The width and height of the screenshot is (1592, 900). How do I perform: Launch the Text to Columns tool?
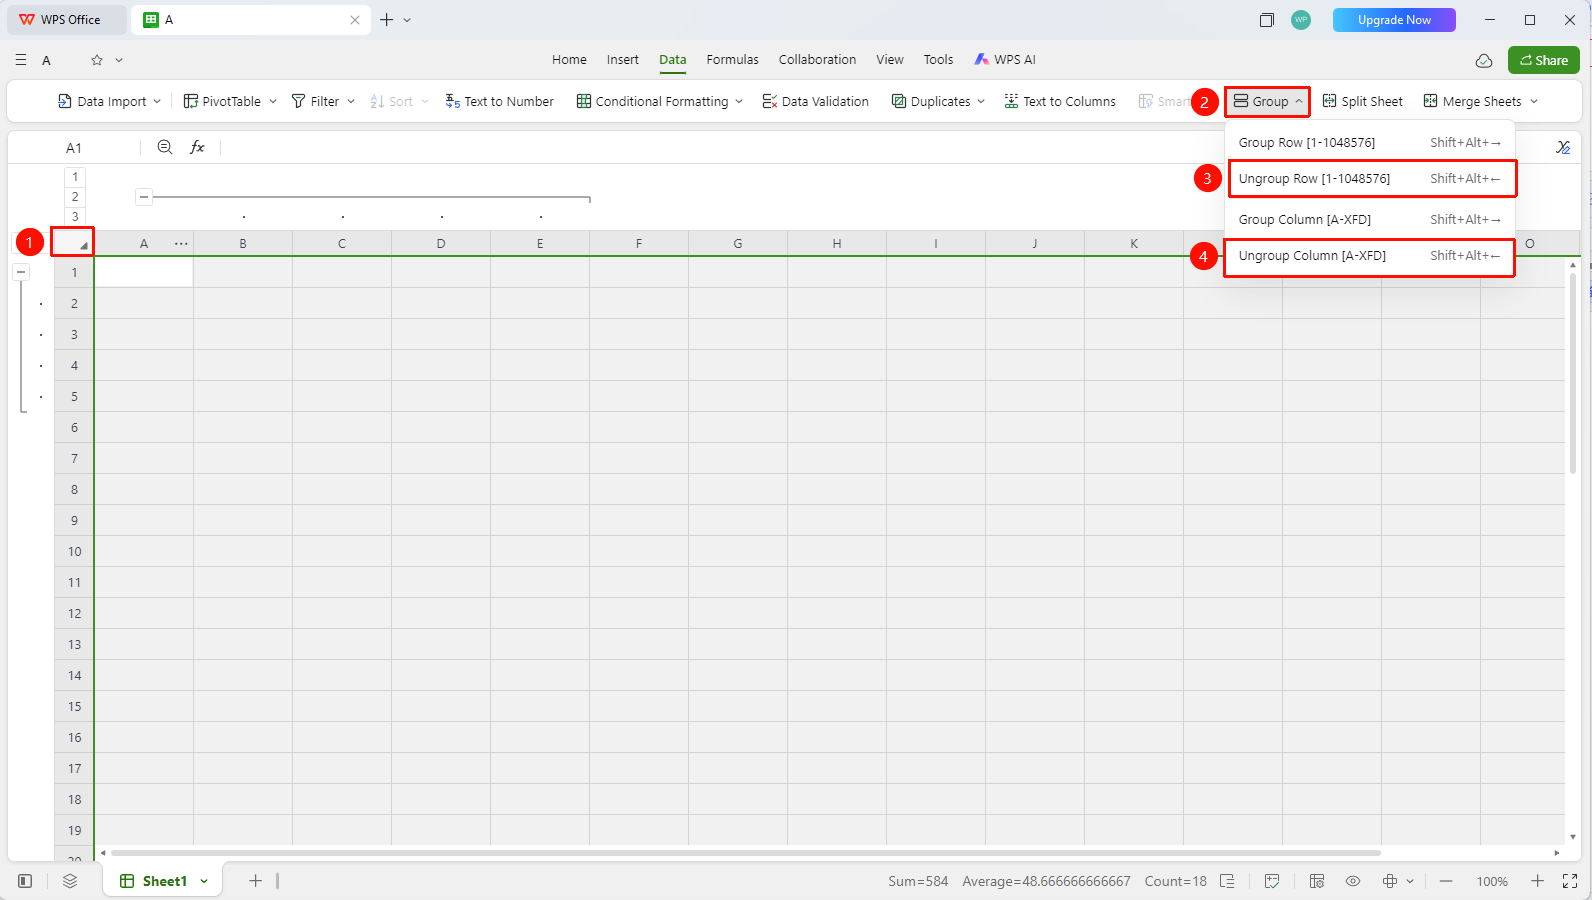tap(1060, 101)
